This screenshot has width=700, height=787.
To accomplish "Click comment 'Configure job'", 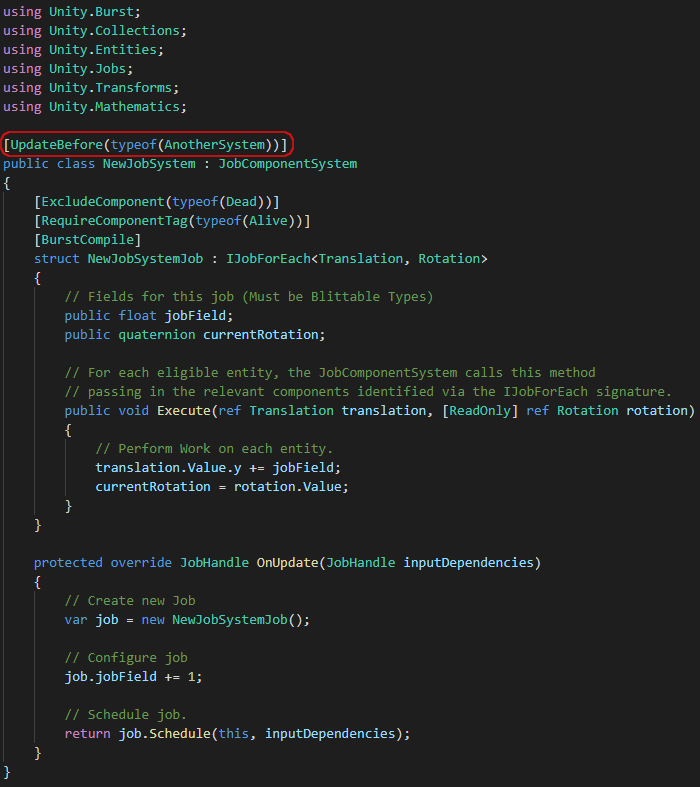I will pyautogui.click(x=126, y=658).
